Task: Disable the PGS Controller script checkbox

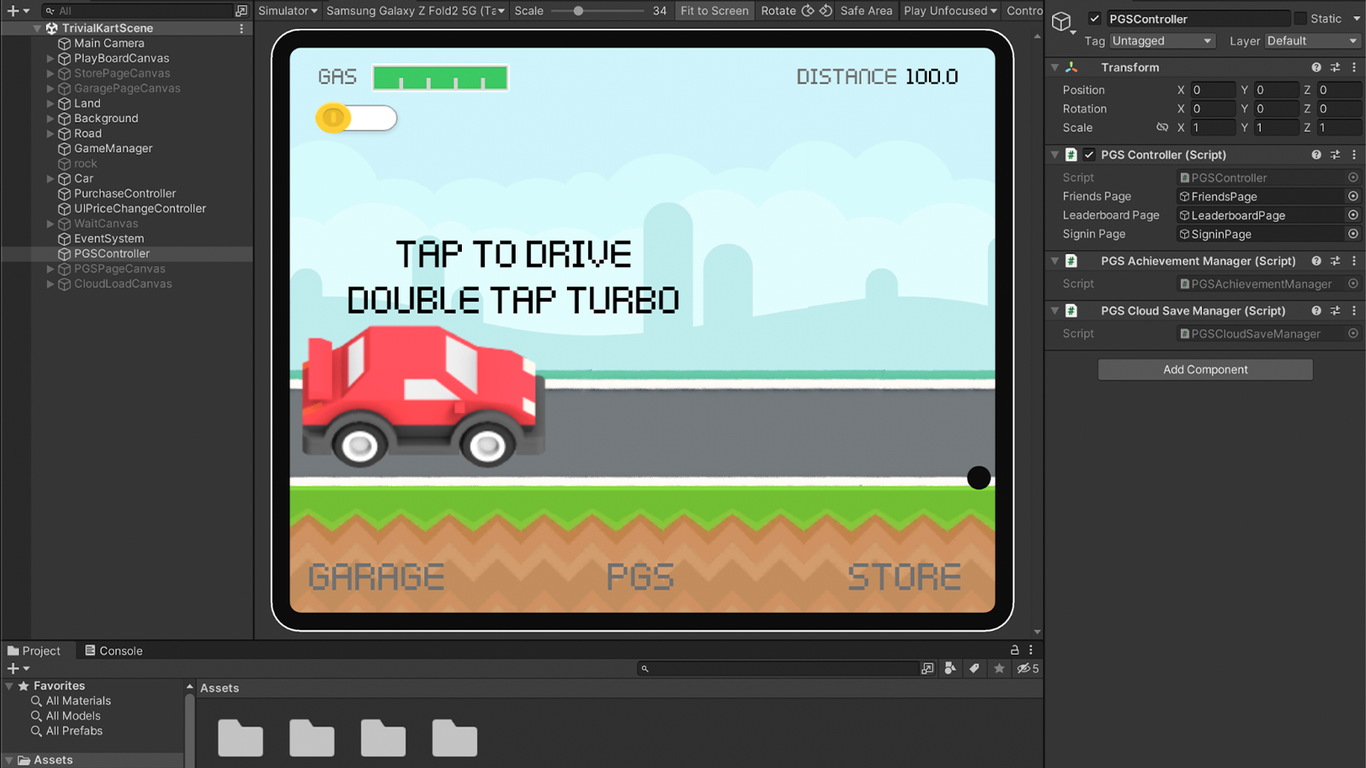Action: (1089, 155)
